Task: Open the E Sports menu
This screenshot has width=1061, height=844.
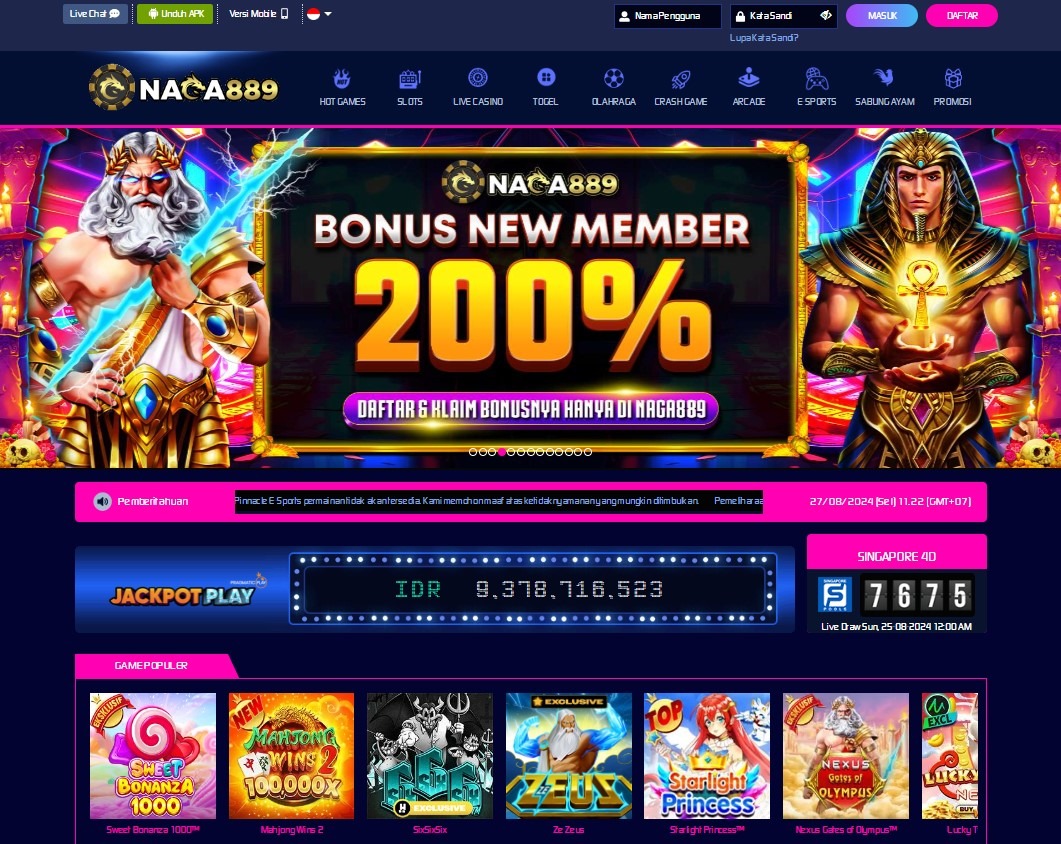Action: tap(816, 88)
